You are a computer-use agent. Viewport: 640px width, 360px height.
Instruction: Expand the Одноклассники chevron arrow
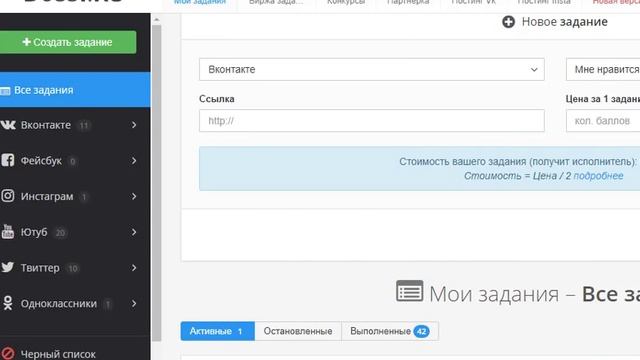click(134, 304)
